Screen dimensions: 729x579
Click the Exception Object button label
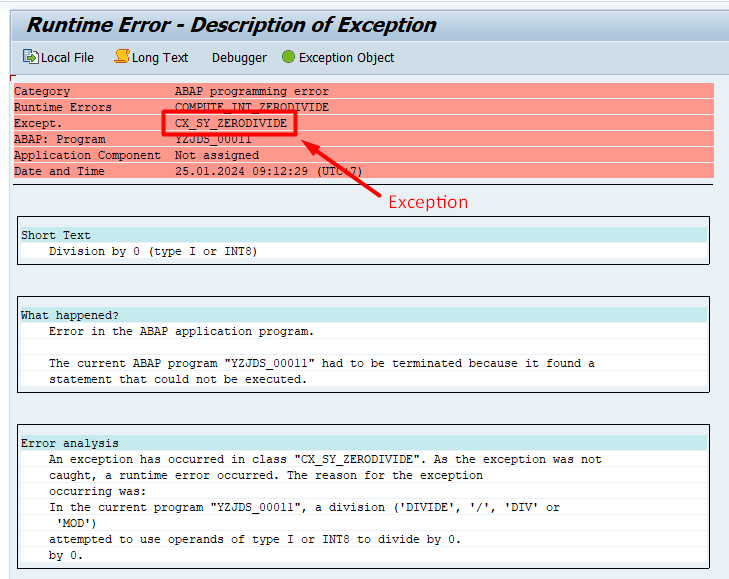click(346, 58)
